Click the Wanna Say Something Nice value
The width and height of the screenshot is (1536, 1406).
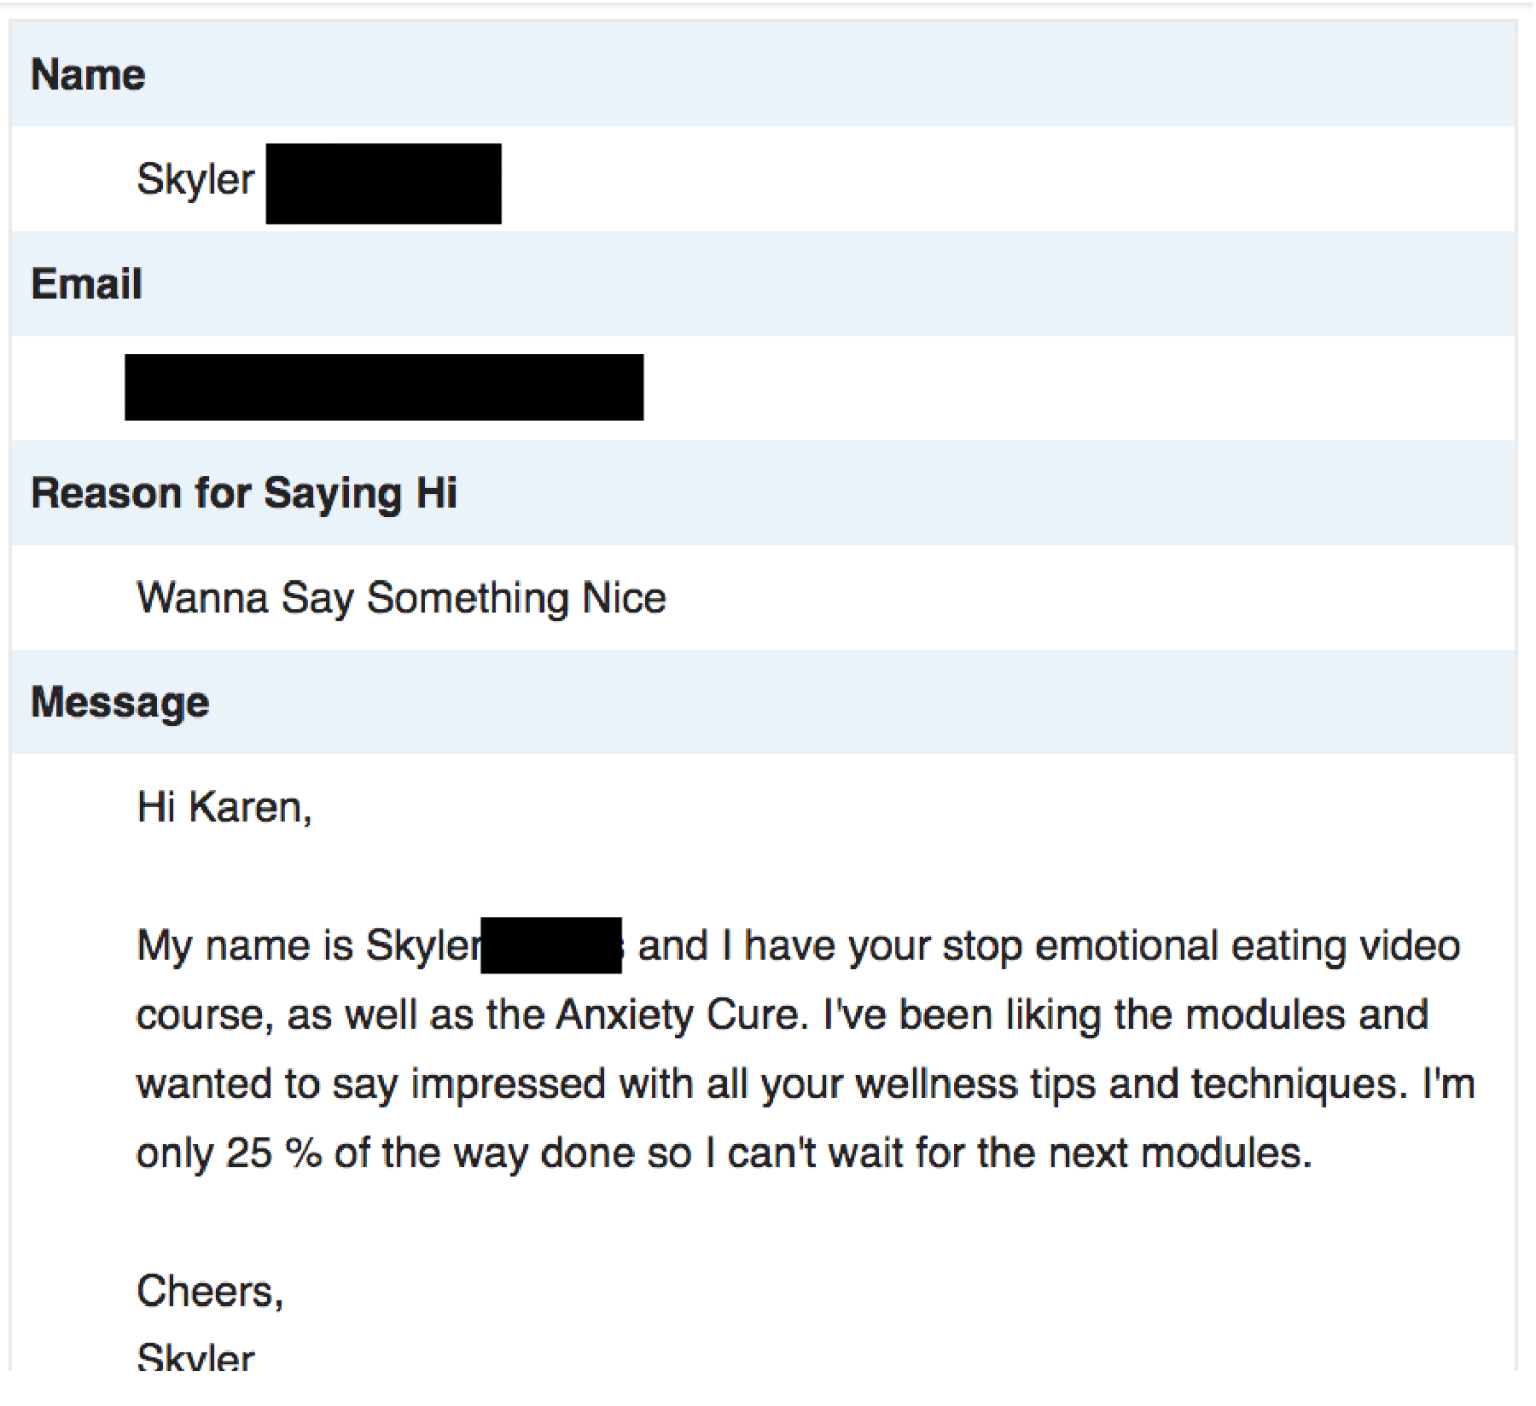tap(401, 598)
